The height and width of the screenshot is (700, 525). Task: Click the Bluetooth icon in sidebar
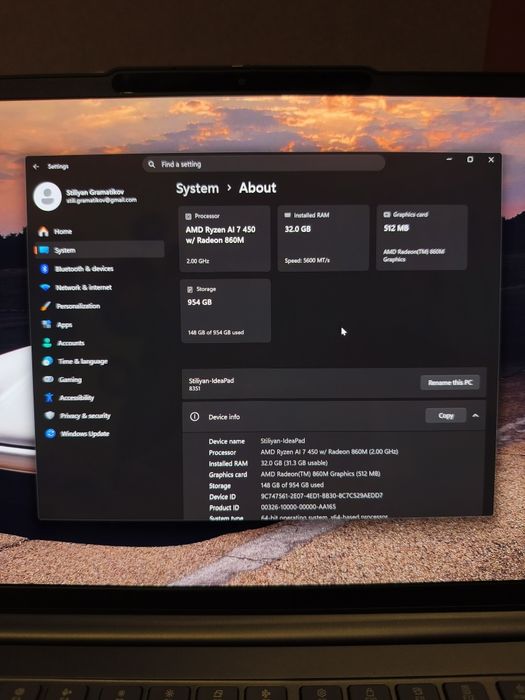[44, 269]
